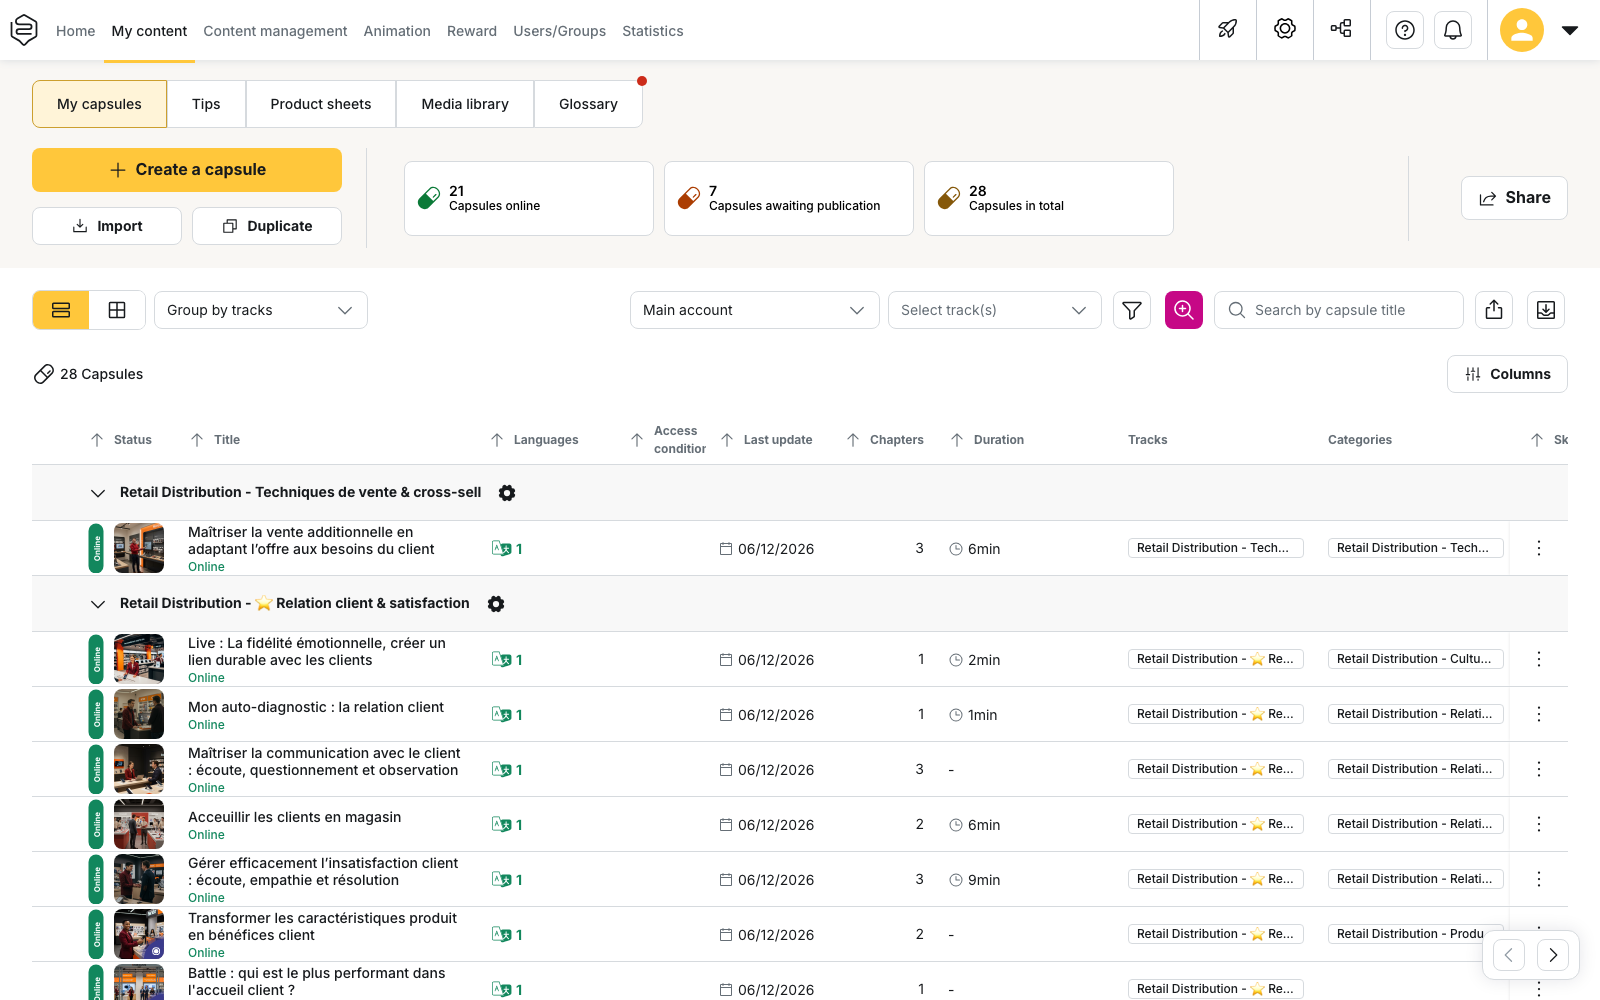Open the filter funnel icon
1600x1000 pixels.
(1132, 310)
